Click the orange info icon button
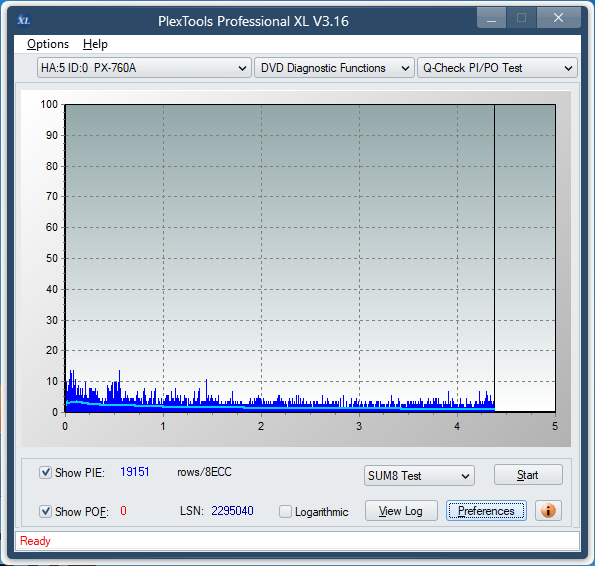 (548, 511)
